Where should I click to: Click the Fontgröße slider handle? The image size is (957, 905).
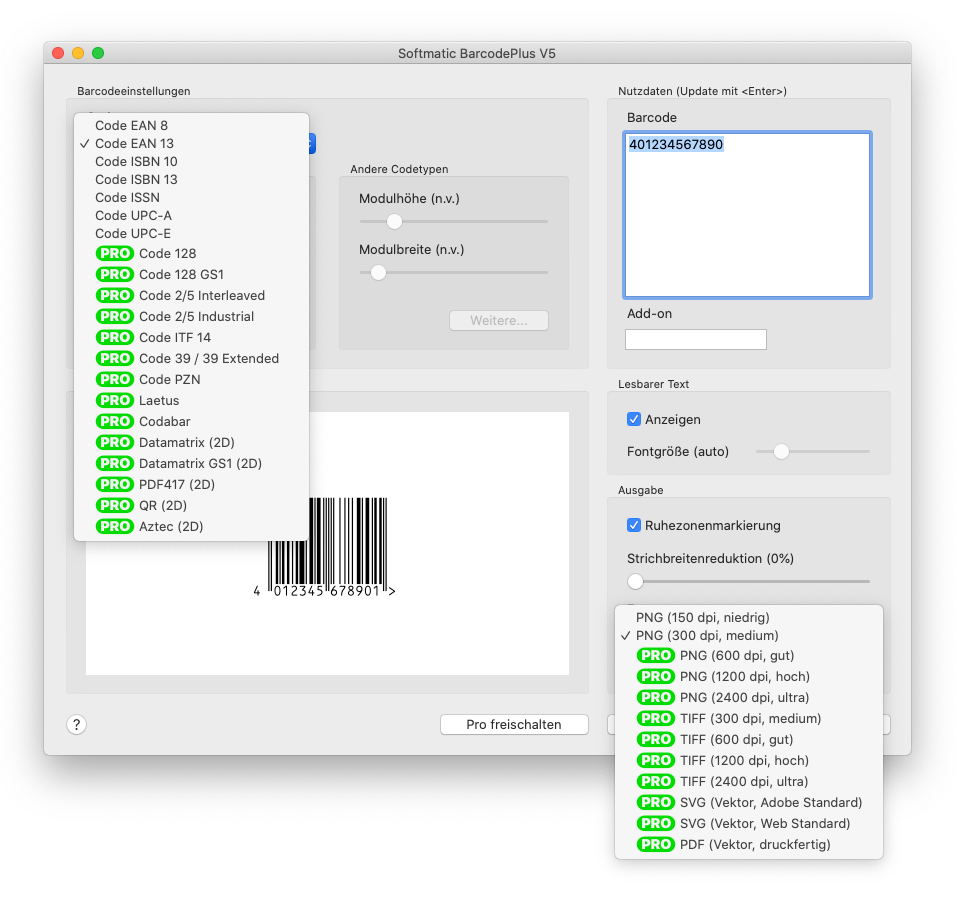(782, 452)
